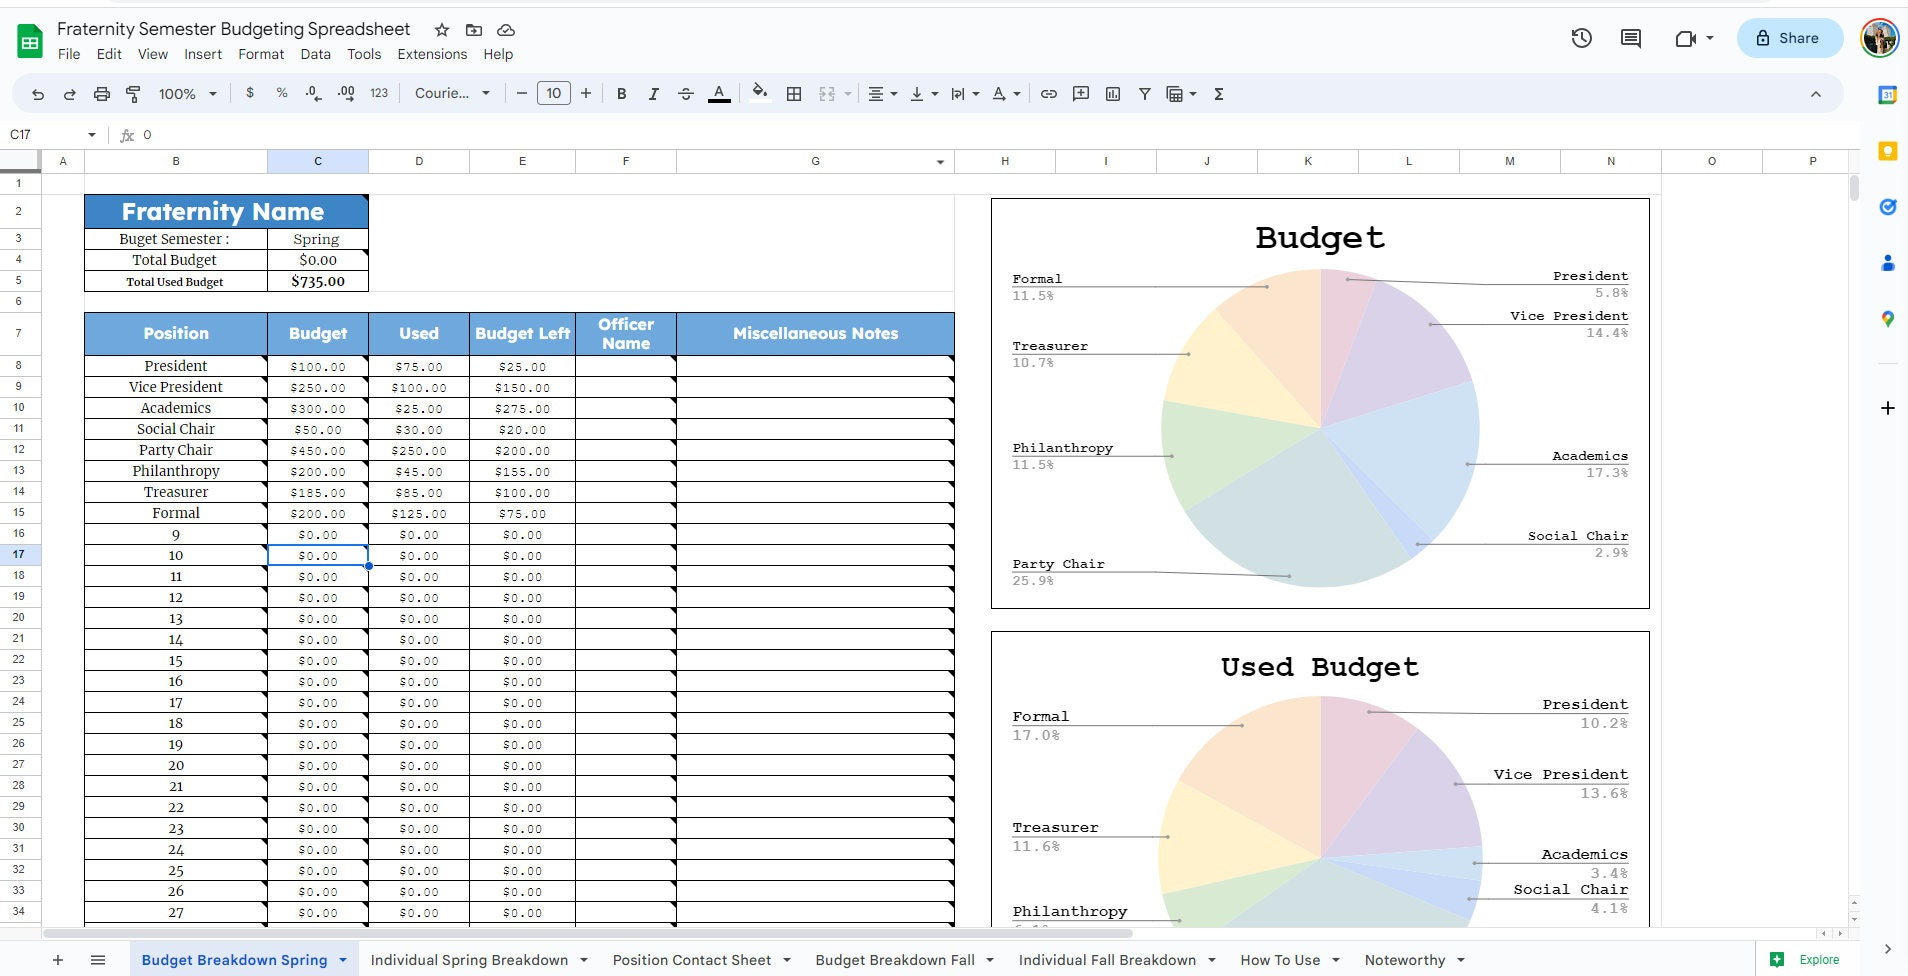Select the Paint format tool
1908x976 pixels.
[x=133, y=94]
